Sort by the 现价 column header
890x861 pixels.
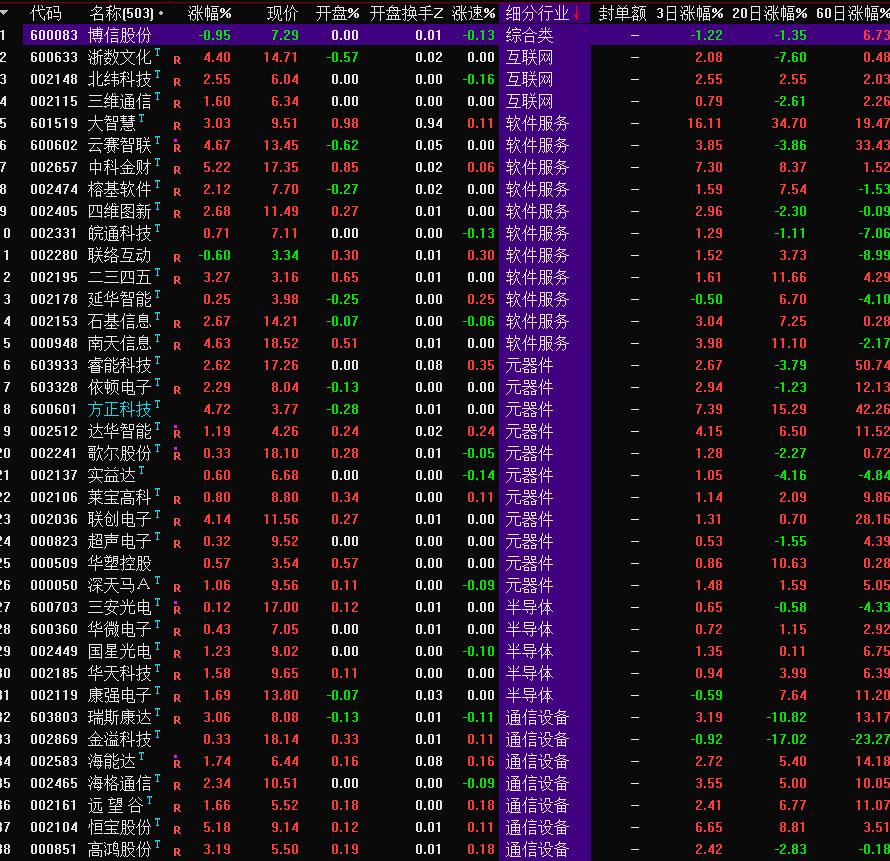pos(282,13)
